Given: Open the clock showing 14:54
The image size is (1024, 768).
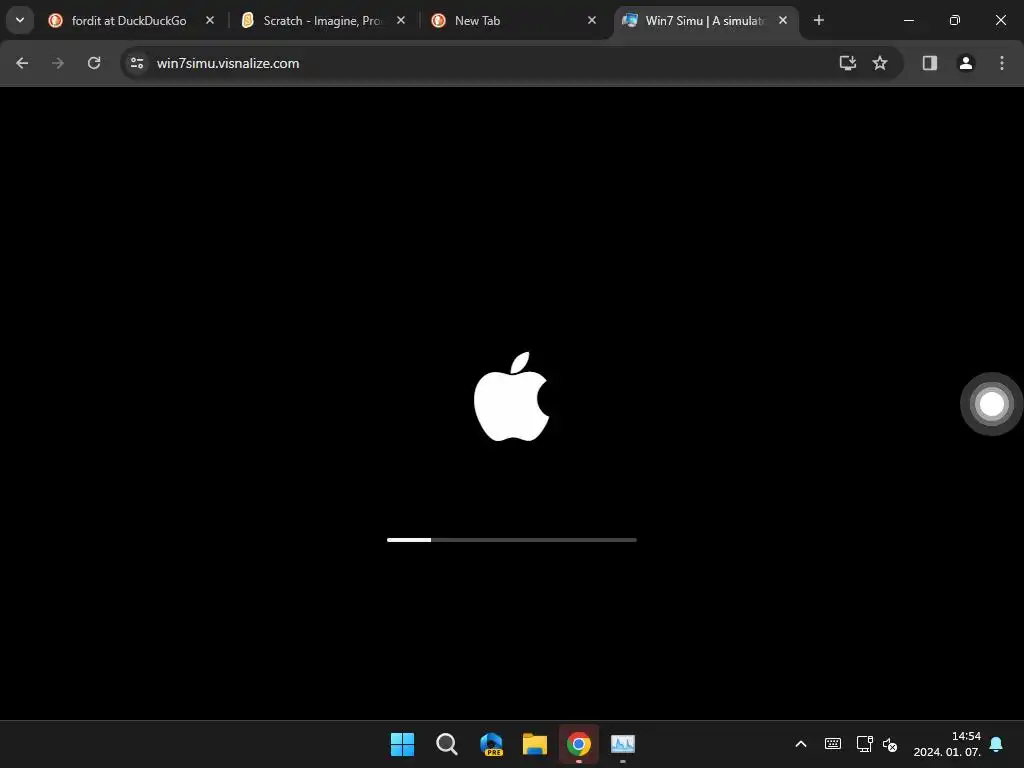Looking at the screenshot, I should pos(948,744).
